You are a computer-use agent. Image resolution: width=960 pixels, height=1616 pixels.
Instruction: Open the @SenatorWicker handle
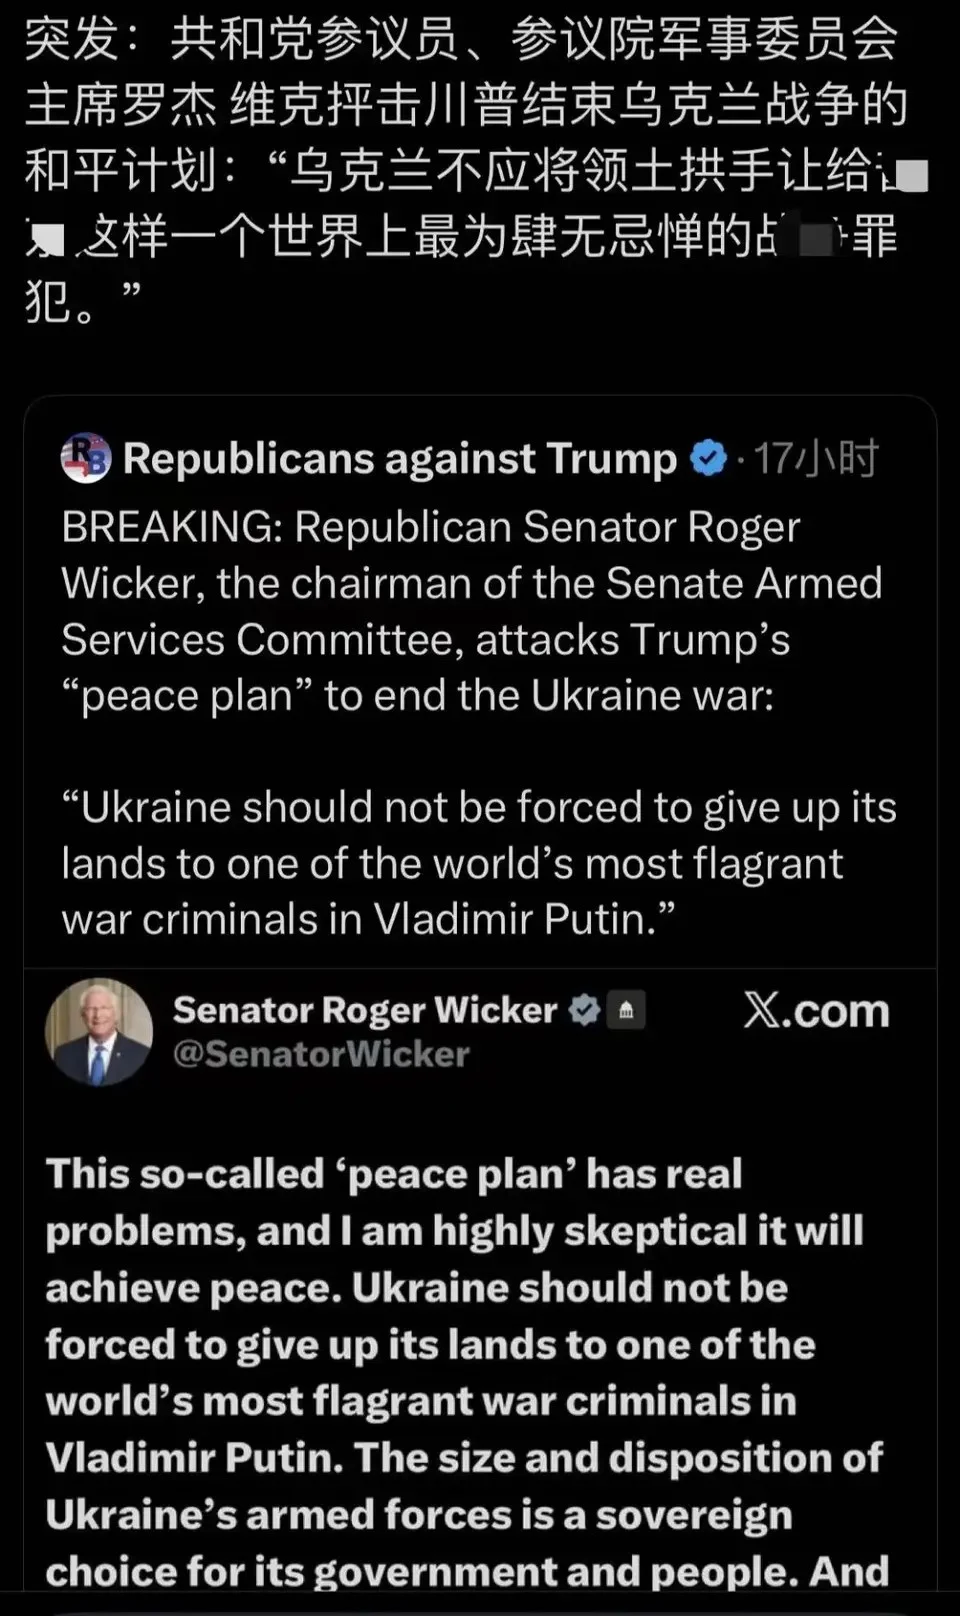click(321, 1054)
